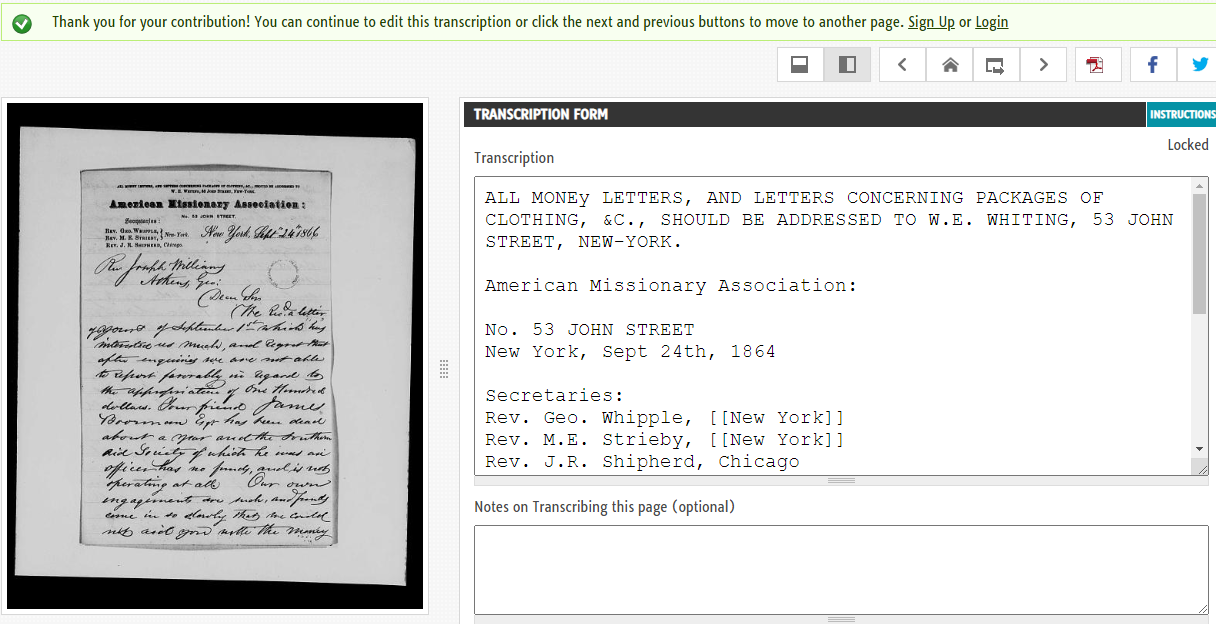Click the scanned letter image
The width and height of the screenshot is (1216, 624).
[x=215, y=356]
